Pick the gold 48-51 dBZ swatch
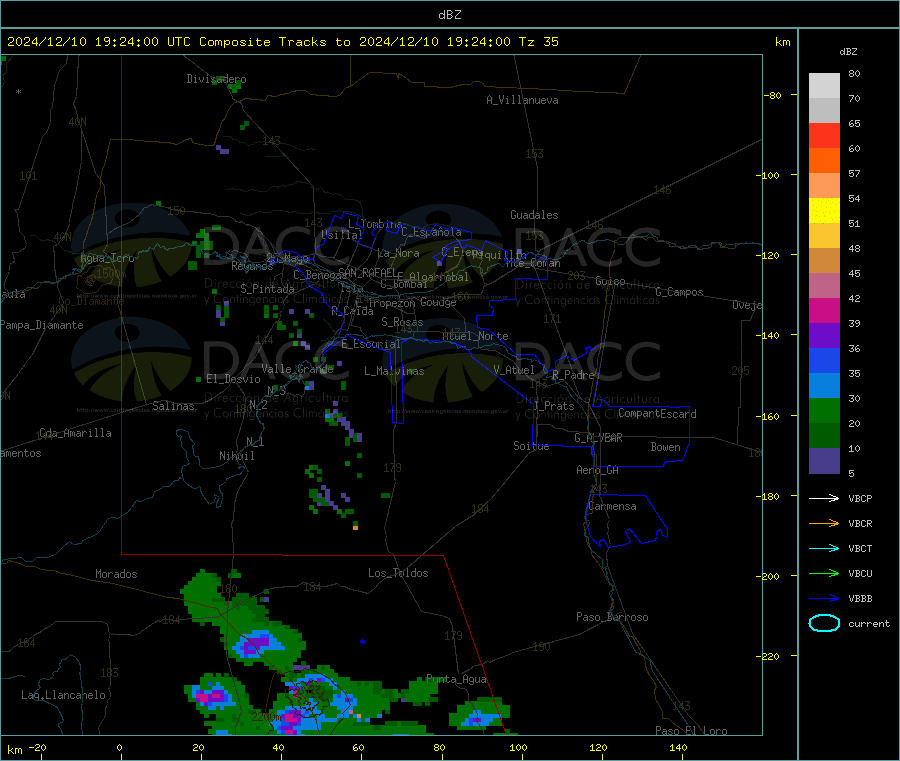 (824, 236)
